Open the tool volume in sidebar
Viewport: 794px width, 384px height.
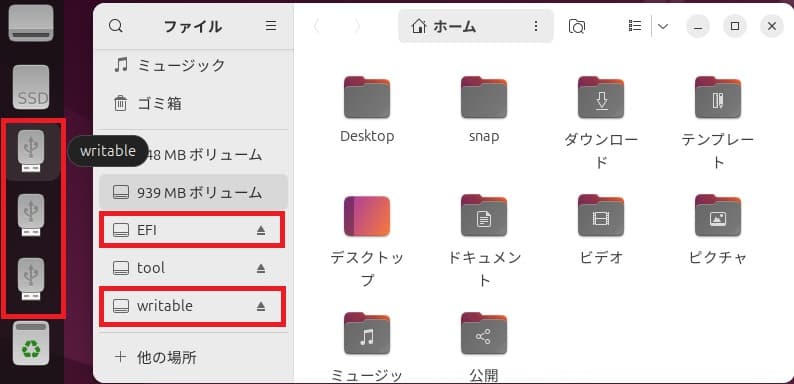192,268
